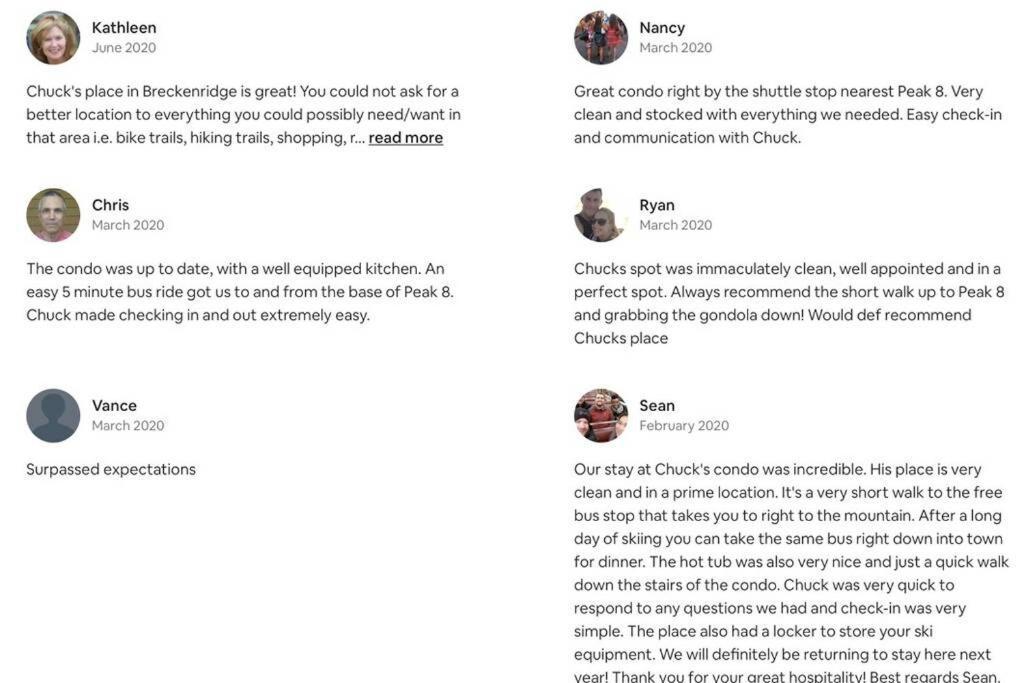Expand Kathleen's review with read more
The image size is (1024, 683).
pyautogui.click(x=406, y=138)
